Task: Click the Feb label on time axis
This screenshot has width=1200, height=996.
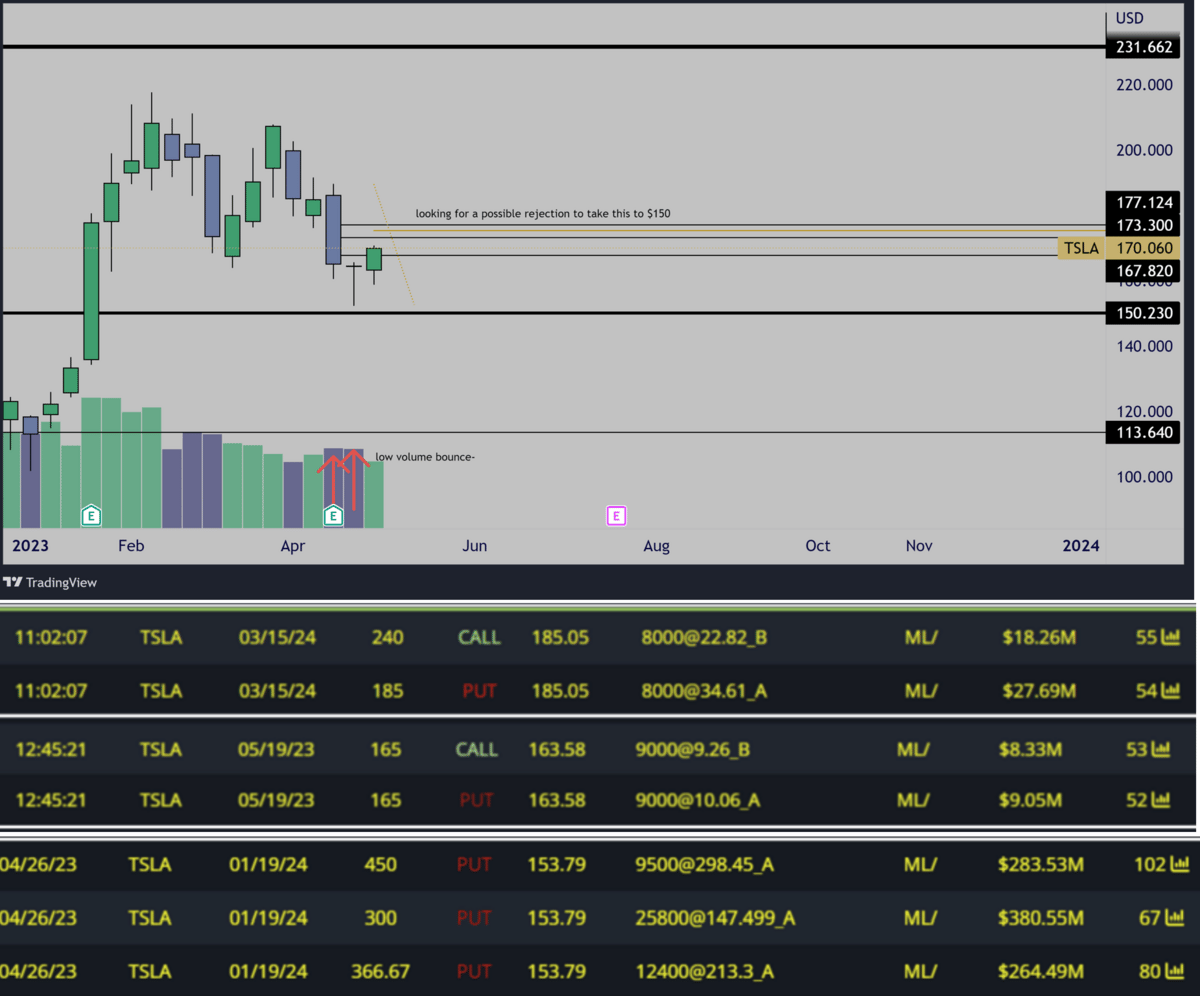Action: tap(131, 546)
